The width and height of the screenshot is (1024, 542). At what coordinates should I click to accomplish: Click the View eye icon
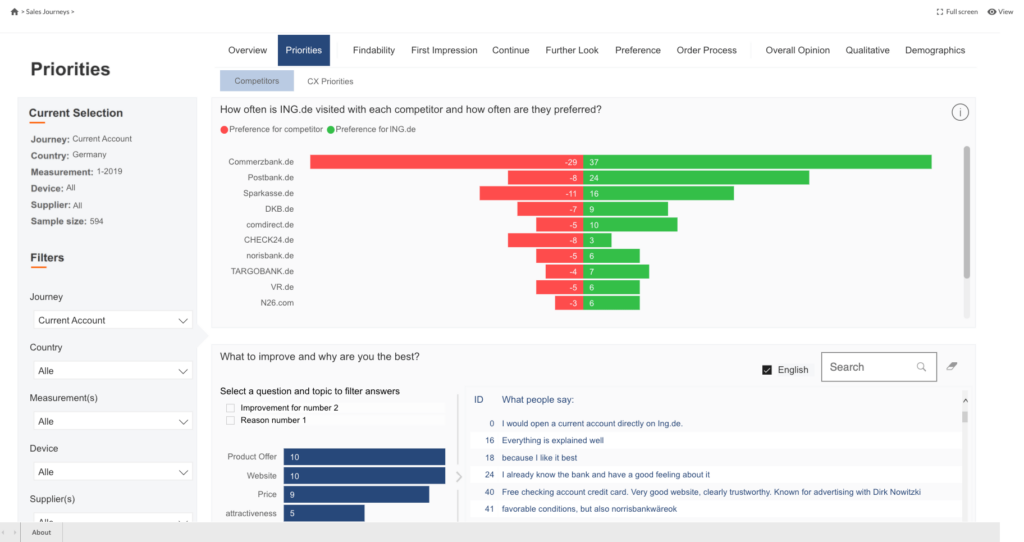(x=992, y=12)
